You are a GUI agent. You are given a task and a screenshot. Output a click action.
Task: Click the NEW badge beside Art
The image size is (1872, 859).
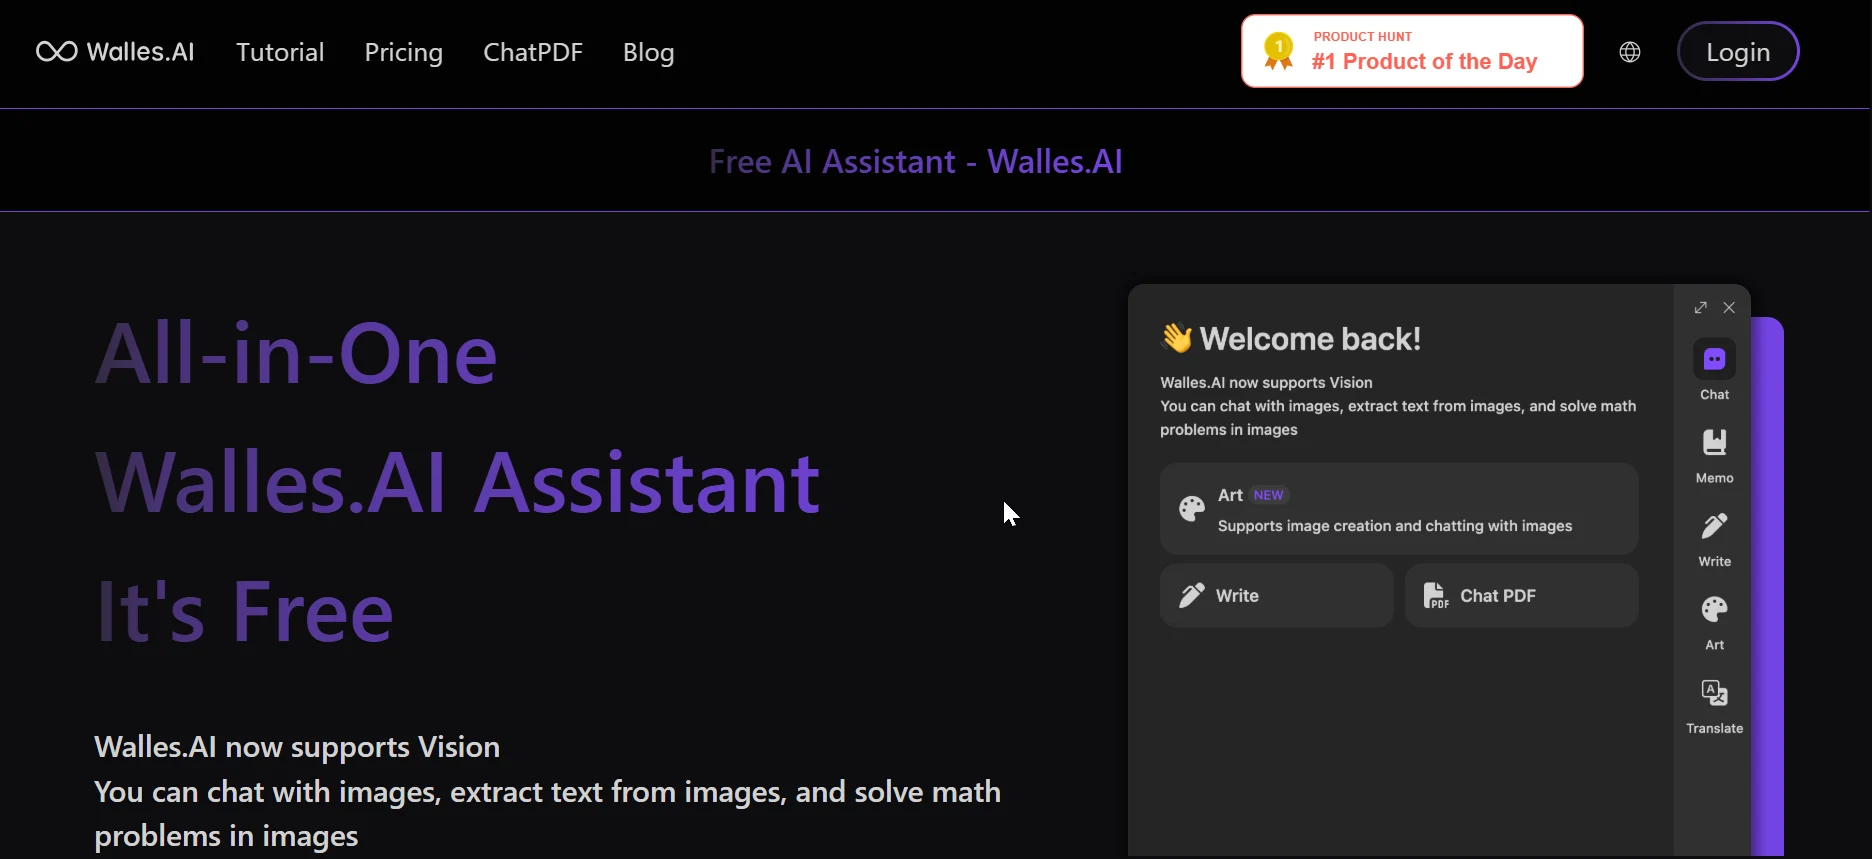pyautogui.click(x=1268, y=495)
